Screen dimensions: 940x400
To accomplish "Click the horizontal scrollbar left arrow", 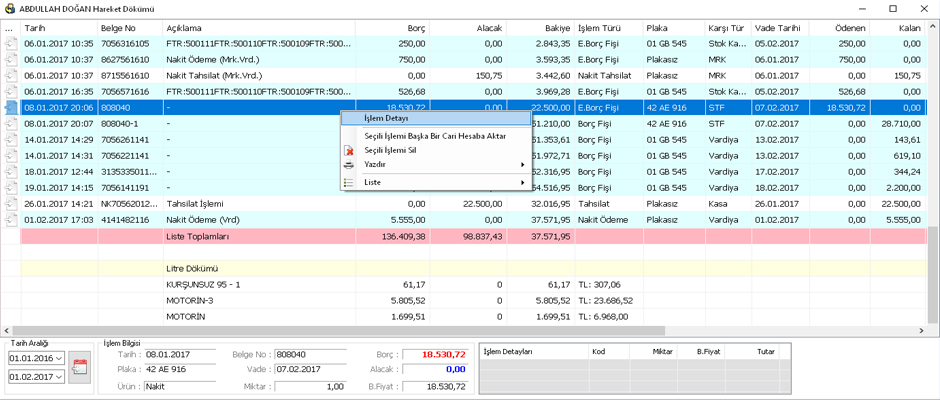I will coord(6,330).
